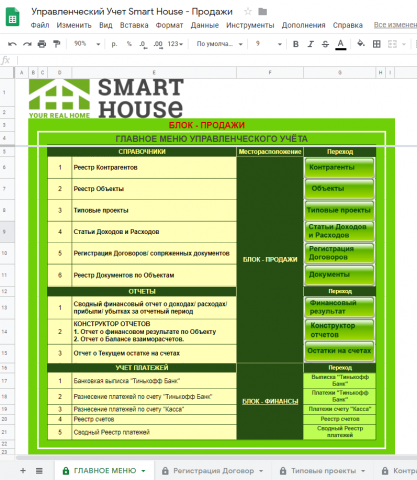This screenshot has height=480, width=417.
Task: Click the merge cells icon
Action: [x=392, y=44]
